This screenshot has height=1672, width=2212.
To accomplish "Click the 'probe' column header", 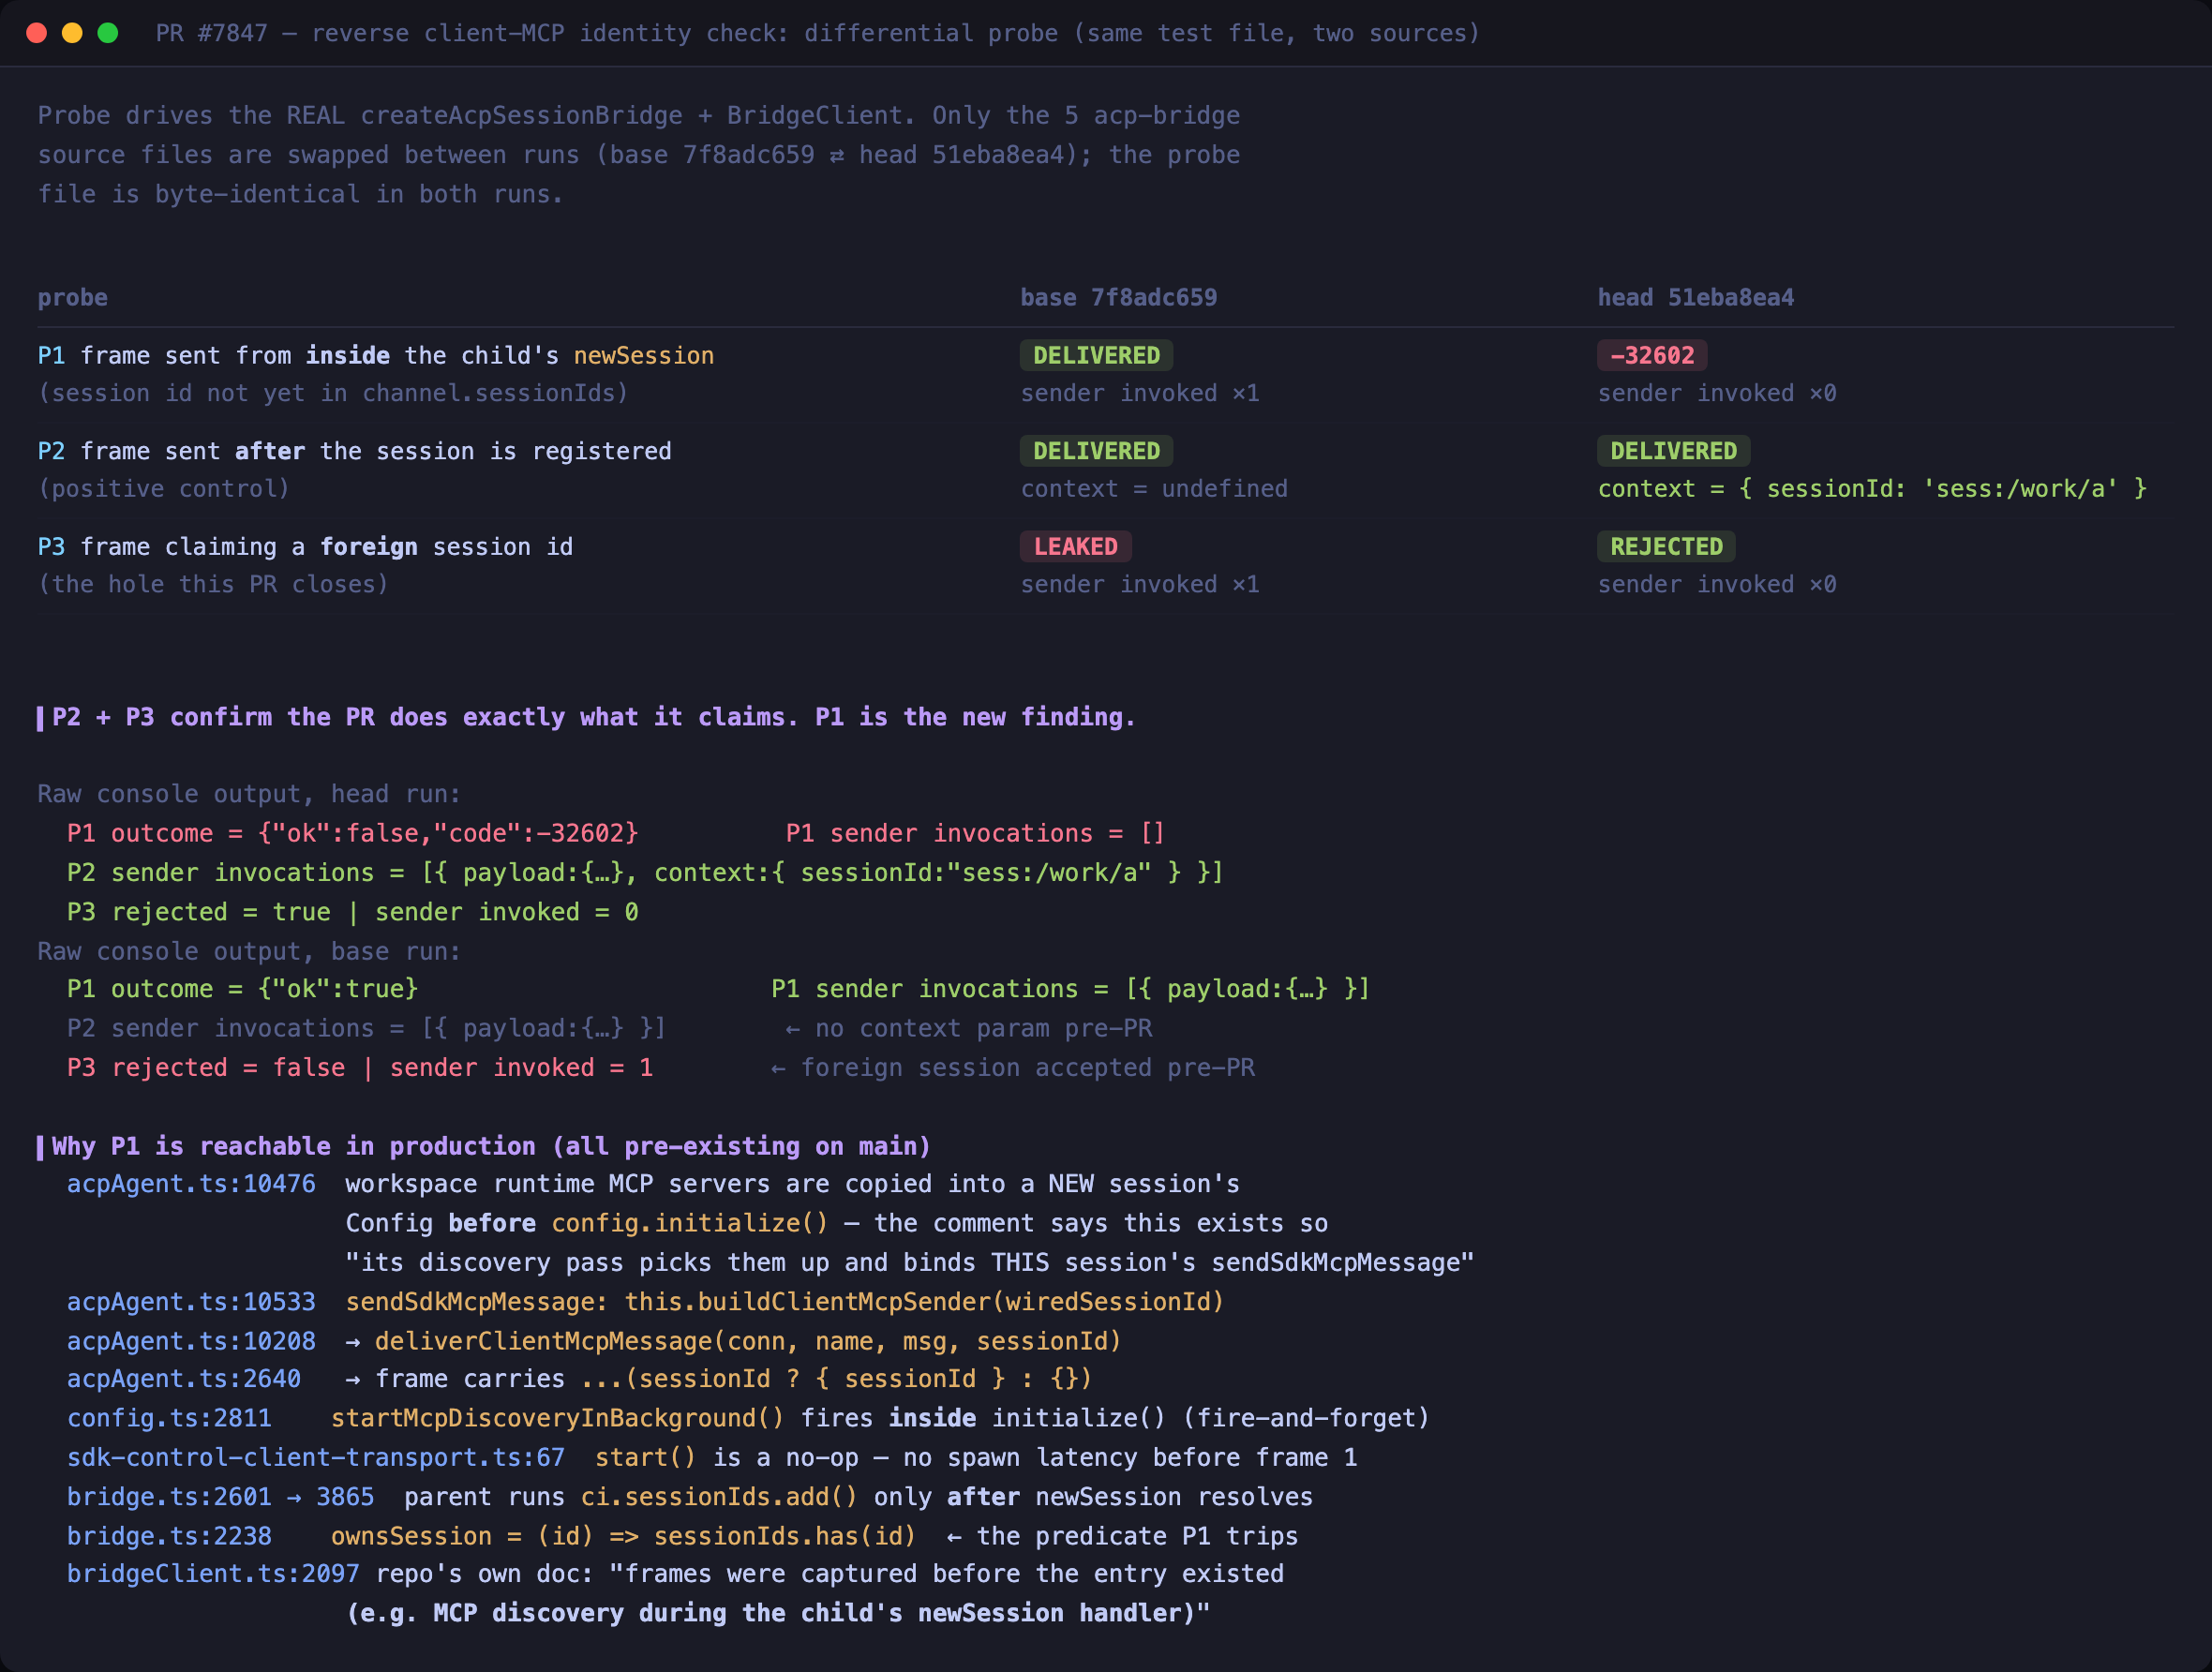I will pyautogui.click(x=73, y=298).
